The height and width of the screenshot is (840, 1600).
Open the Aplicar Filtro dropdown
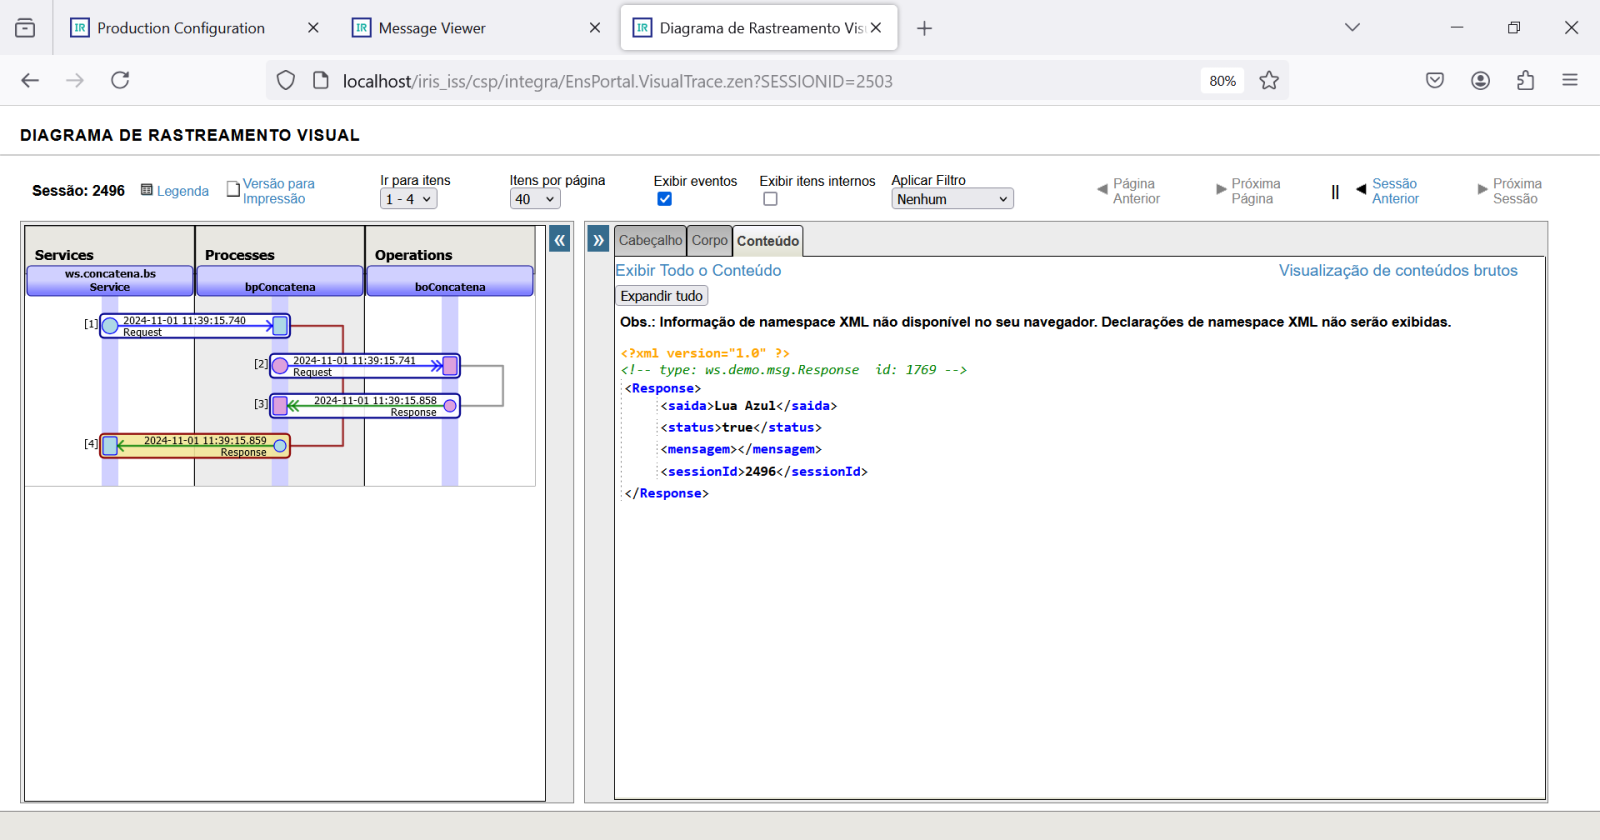[951, 199]
